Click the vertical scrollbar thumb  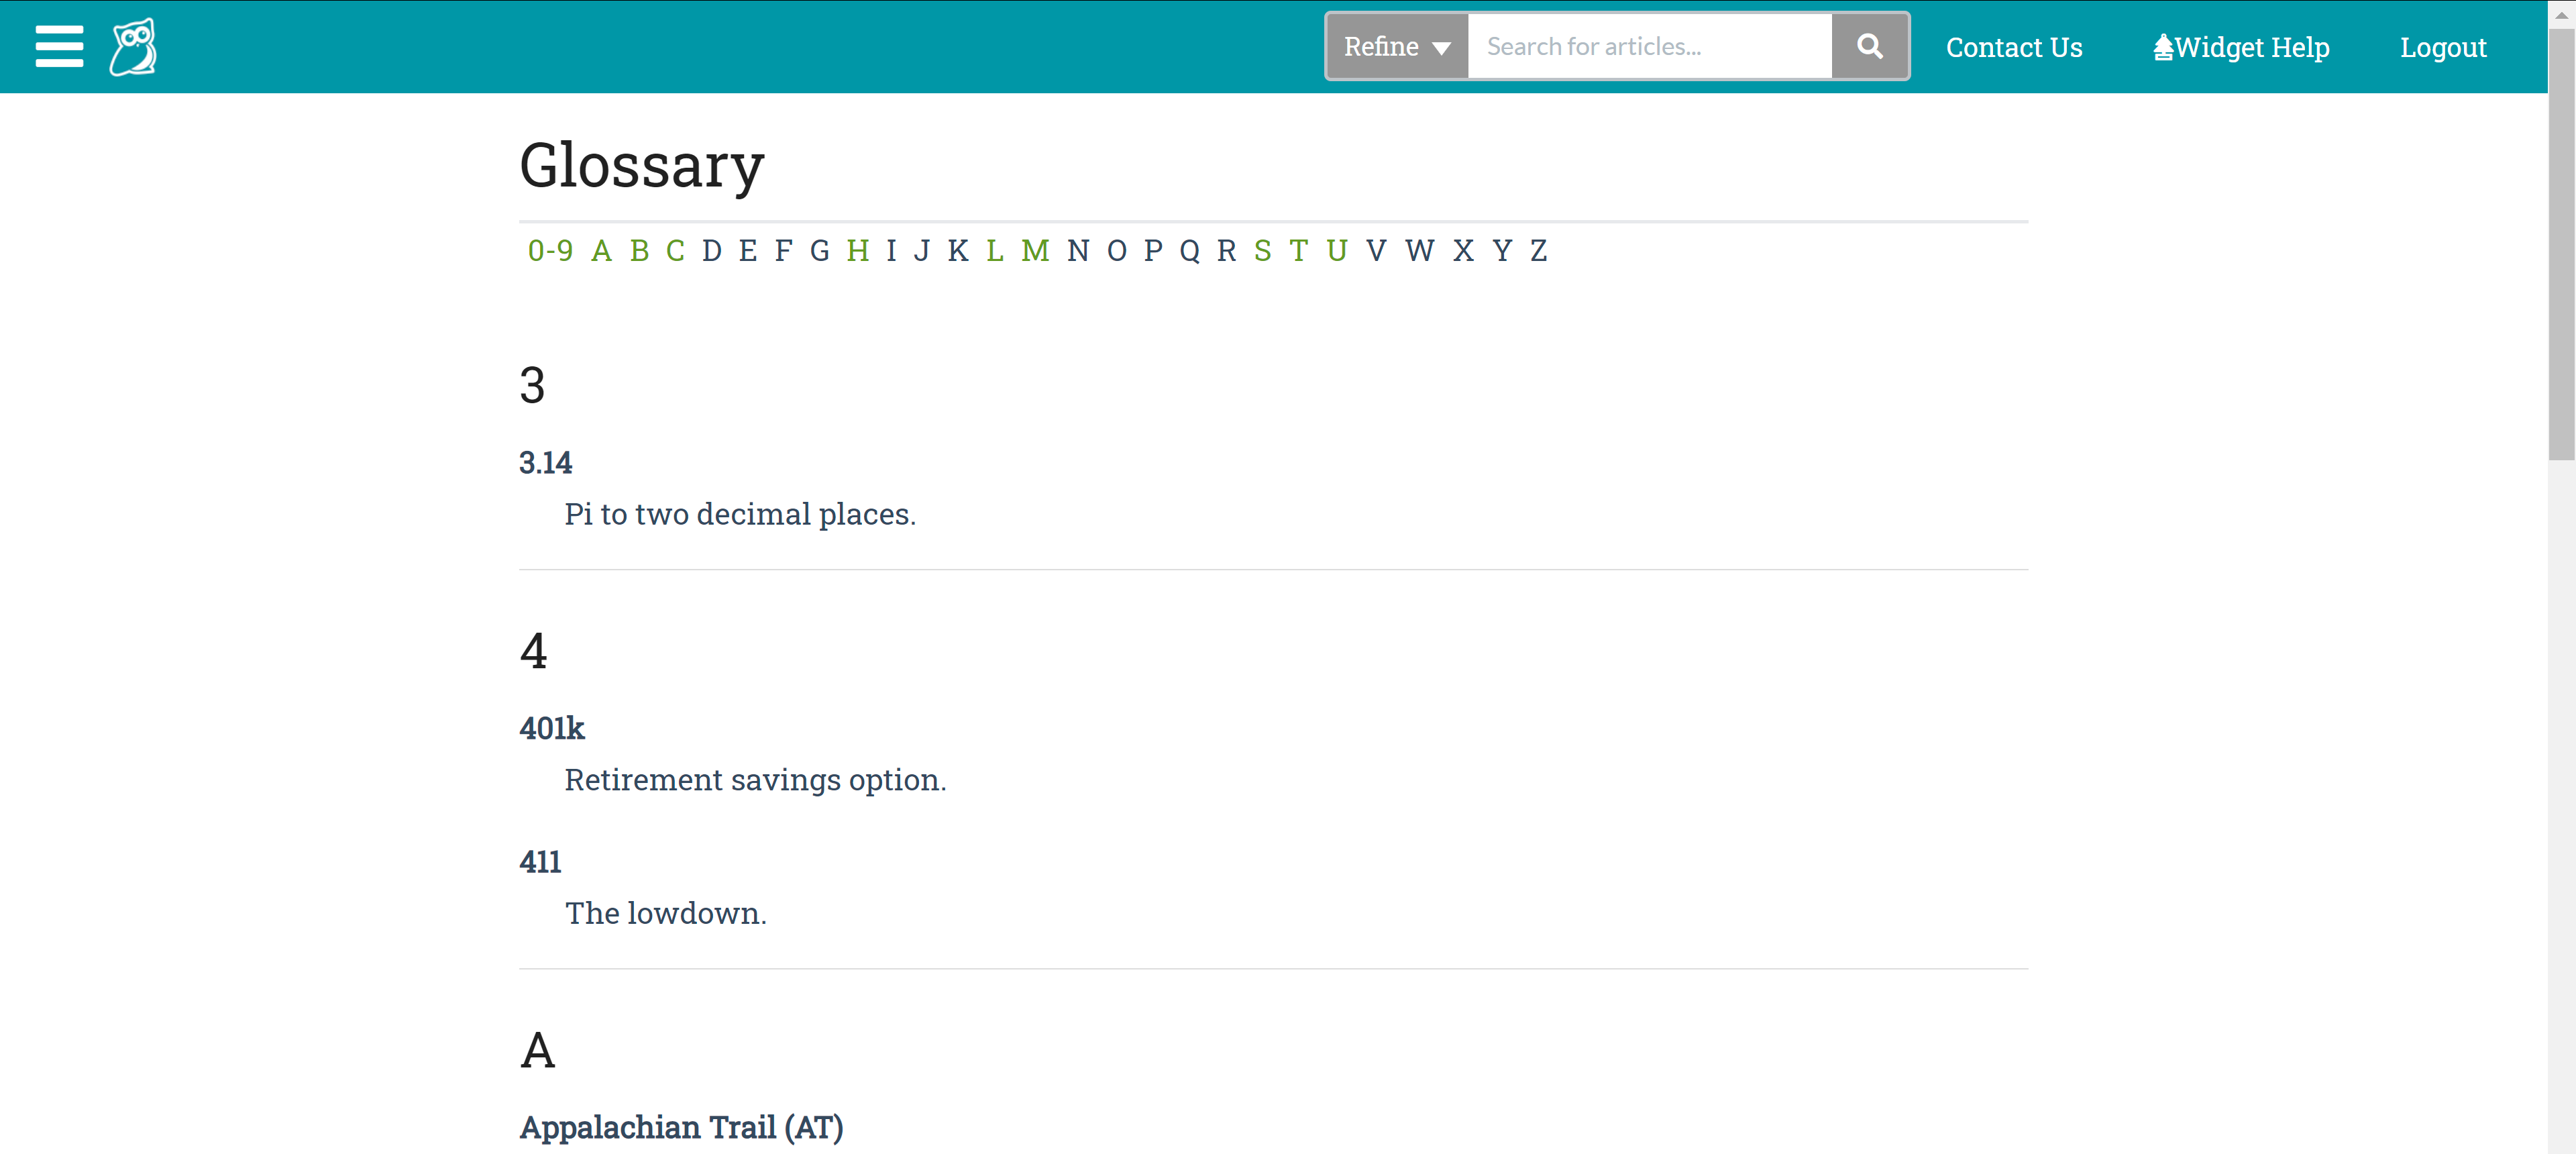(2561, 245)
